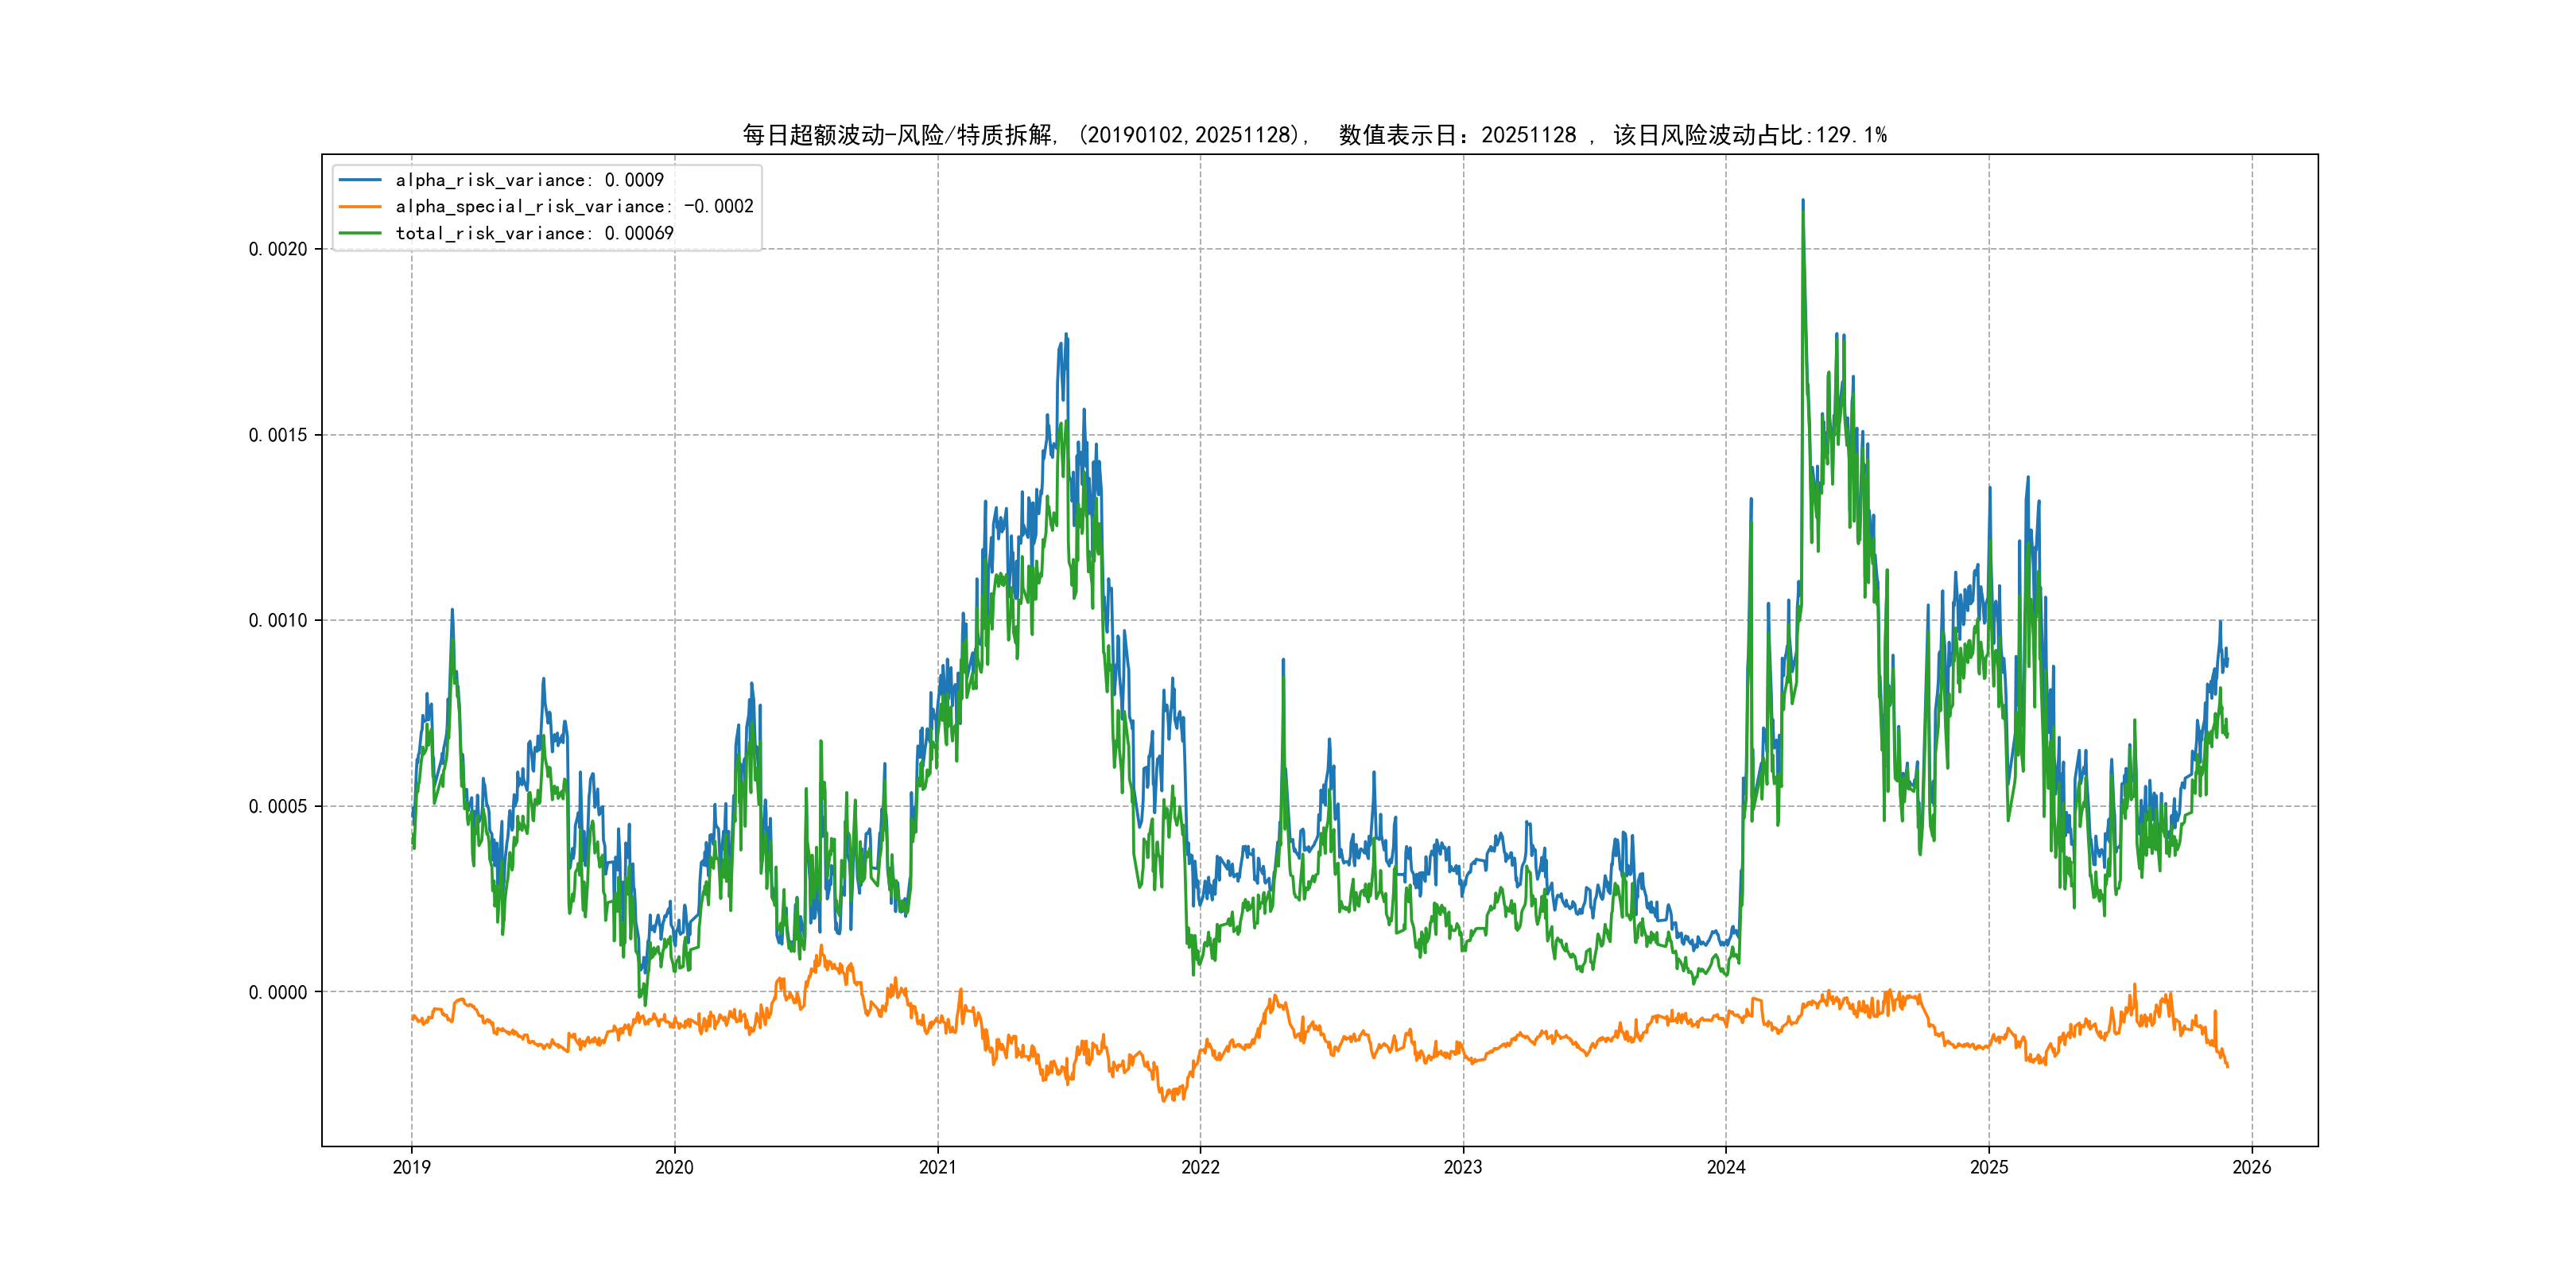The width and height of the screenshot is (2576, 1288).
Task: Select the alpha_special_risk_variance: -0.0002 legend label
Action: (x=574, y=207)
